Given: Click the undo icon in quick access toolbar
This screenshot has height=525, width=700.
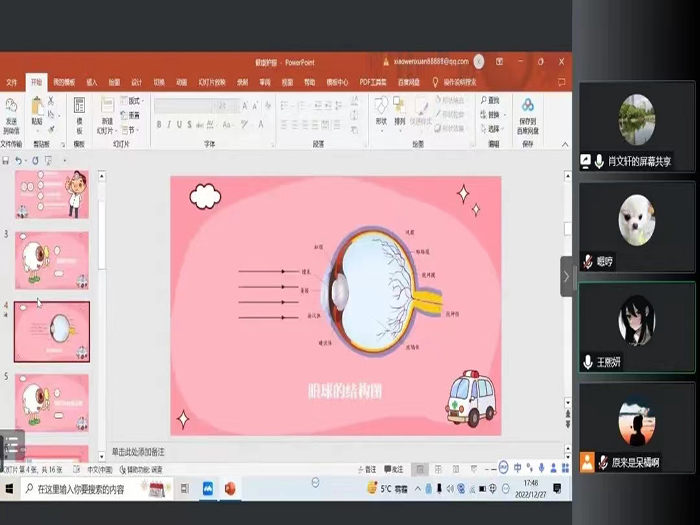Looking at the screenshot, I should click(x=21, y=160).
